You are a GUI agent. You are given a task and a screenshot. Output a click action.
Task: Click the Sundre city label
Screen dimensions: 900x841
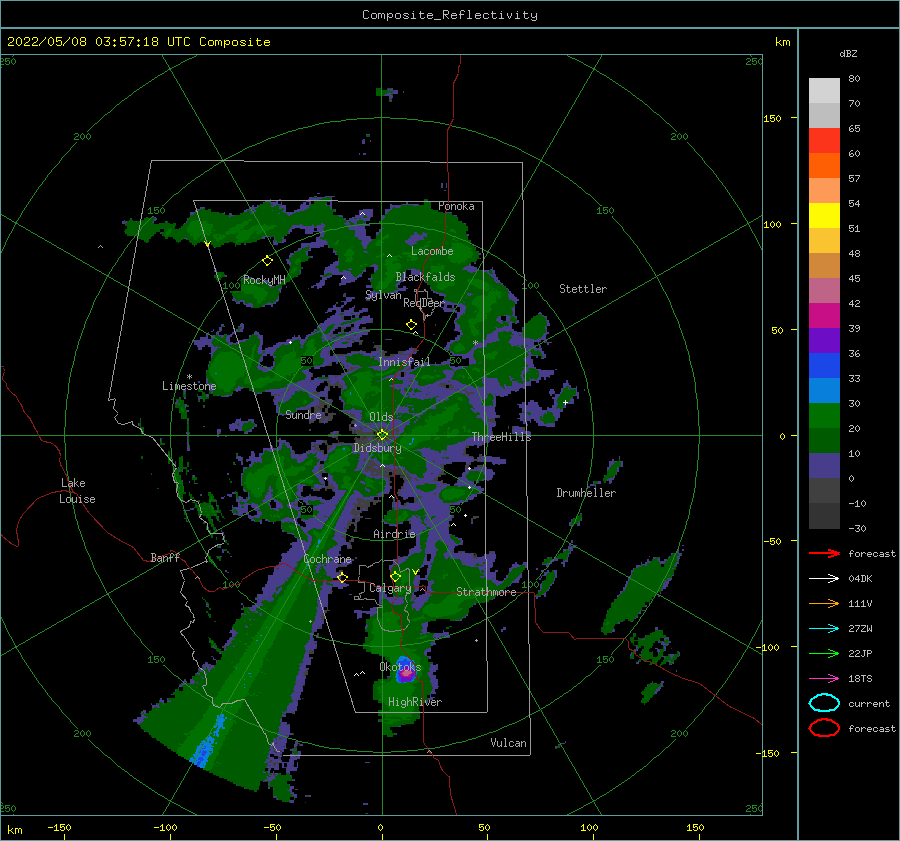pyautogui.click(x=303, y=414)
